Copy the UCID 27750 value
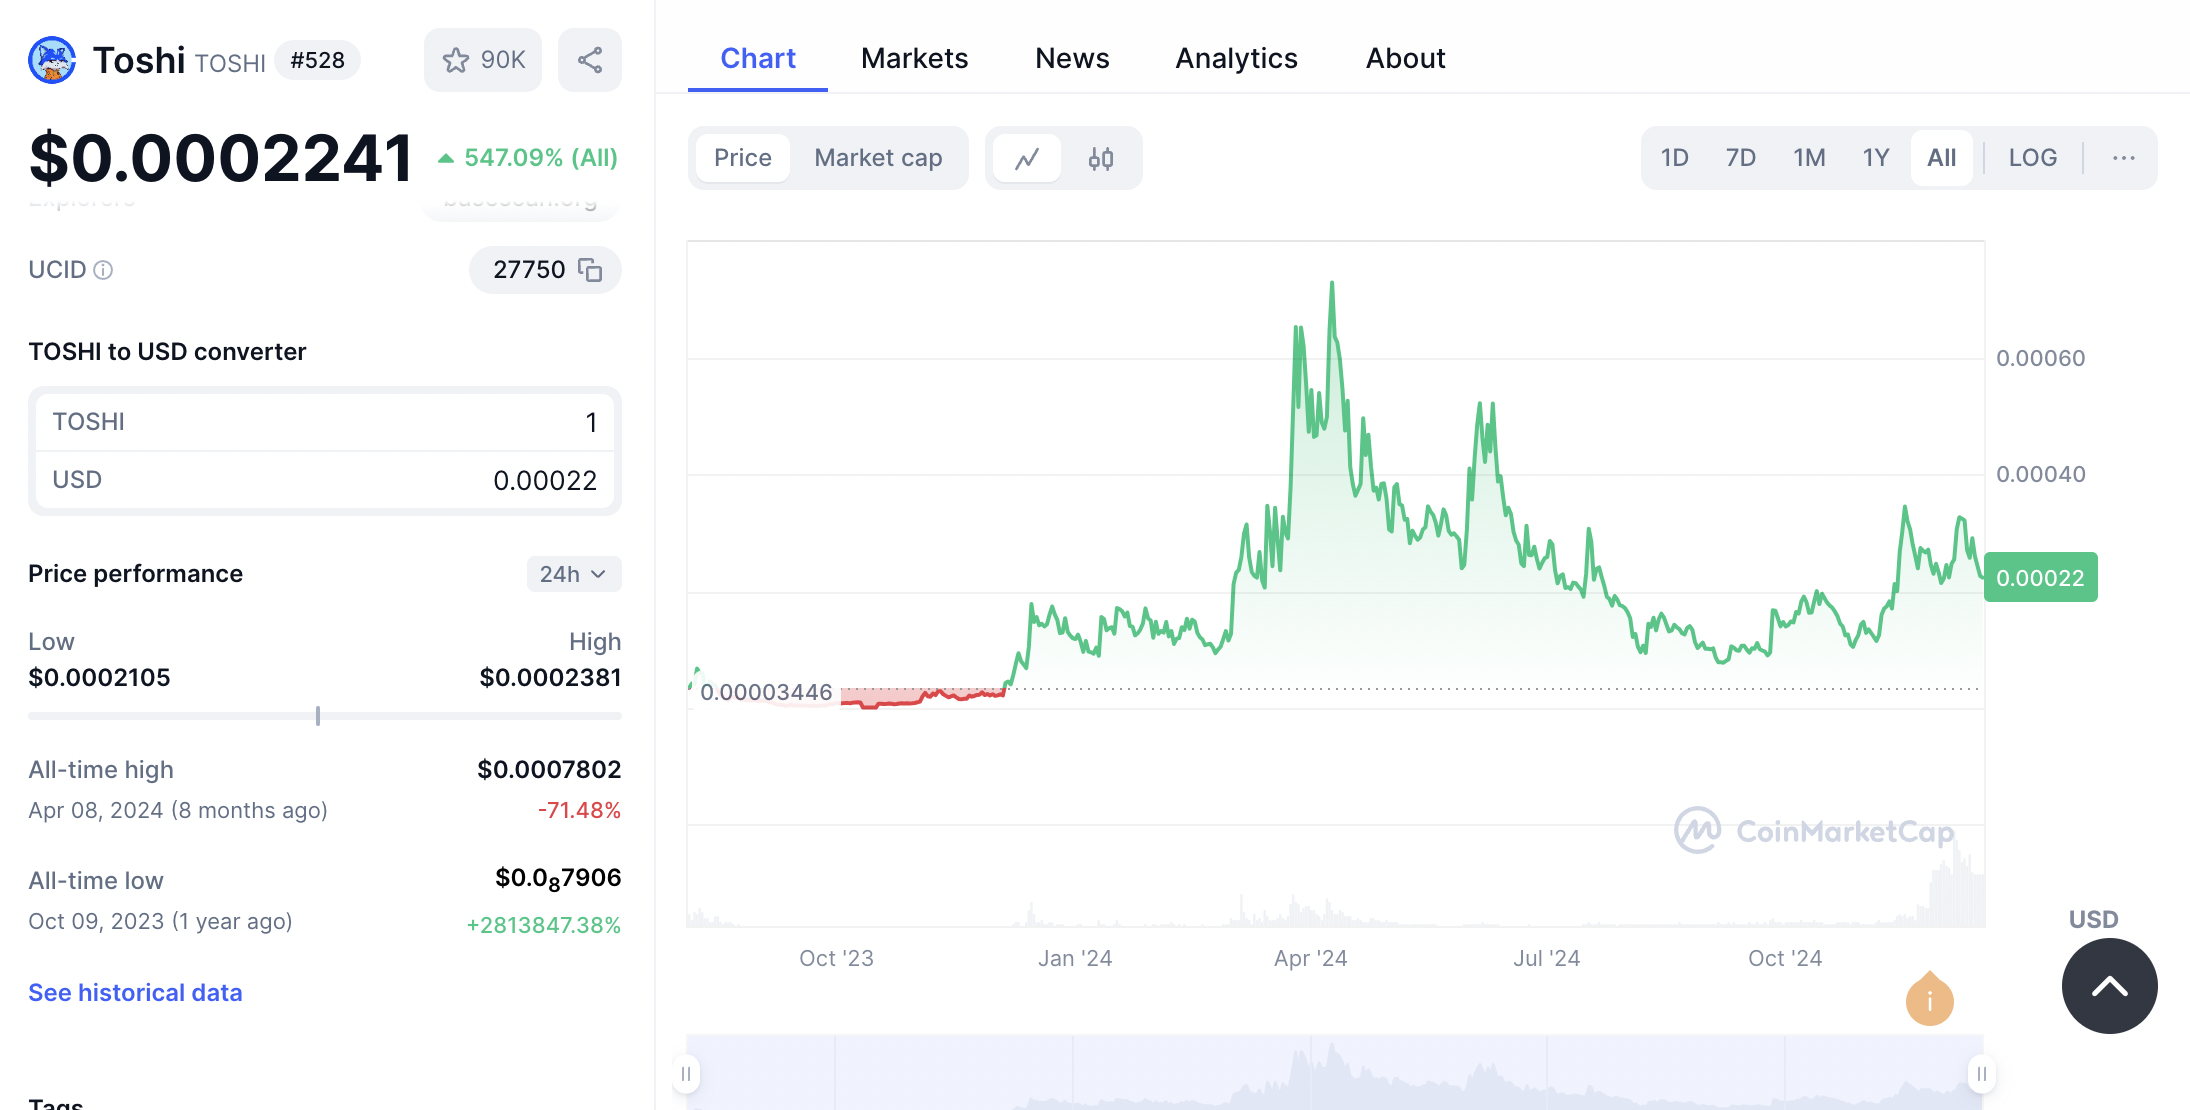Viewport: 2190px width, 1110px height. tap(590, 270)
